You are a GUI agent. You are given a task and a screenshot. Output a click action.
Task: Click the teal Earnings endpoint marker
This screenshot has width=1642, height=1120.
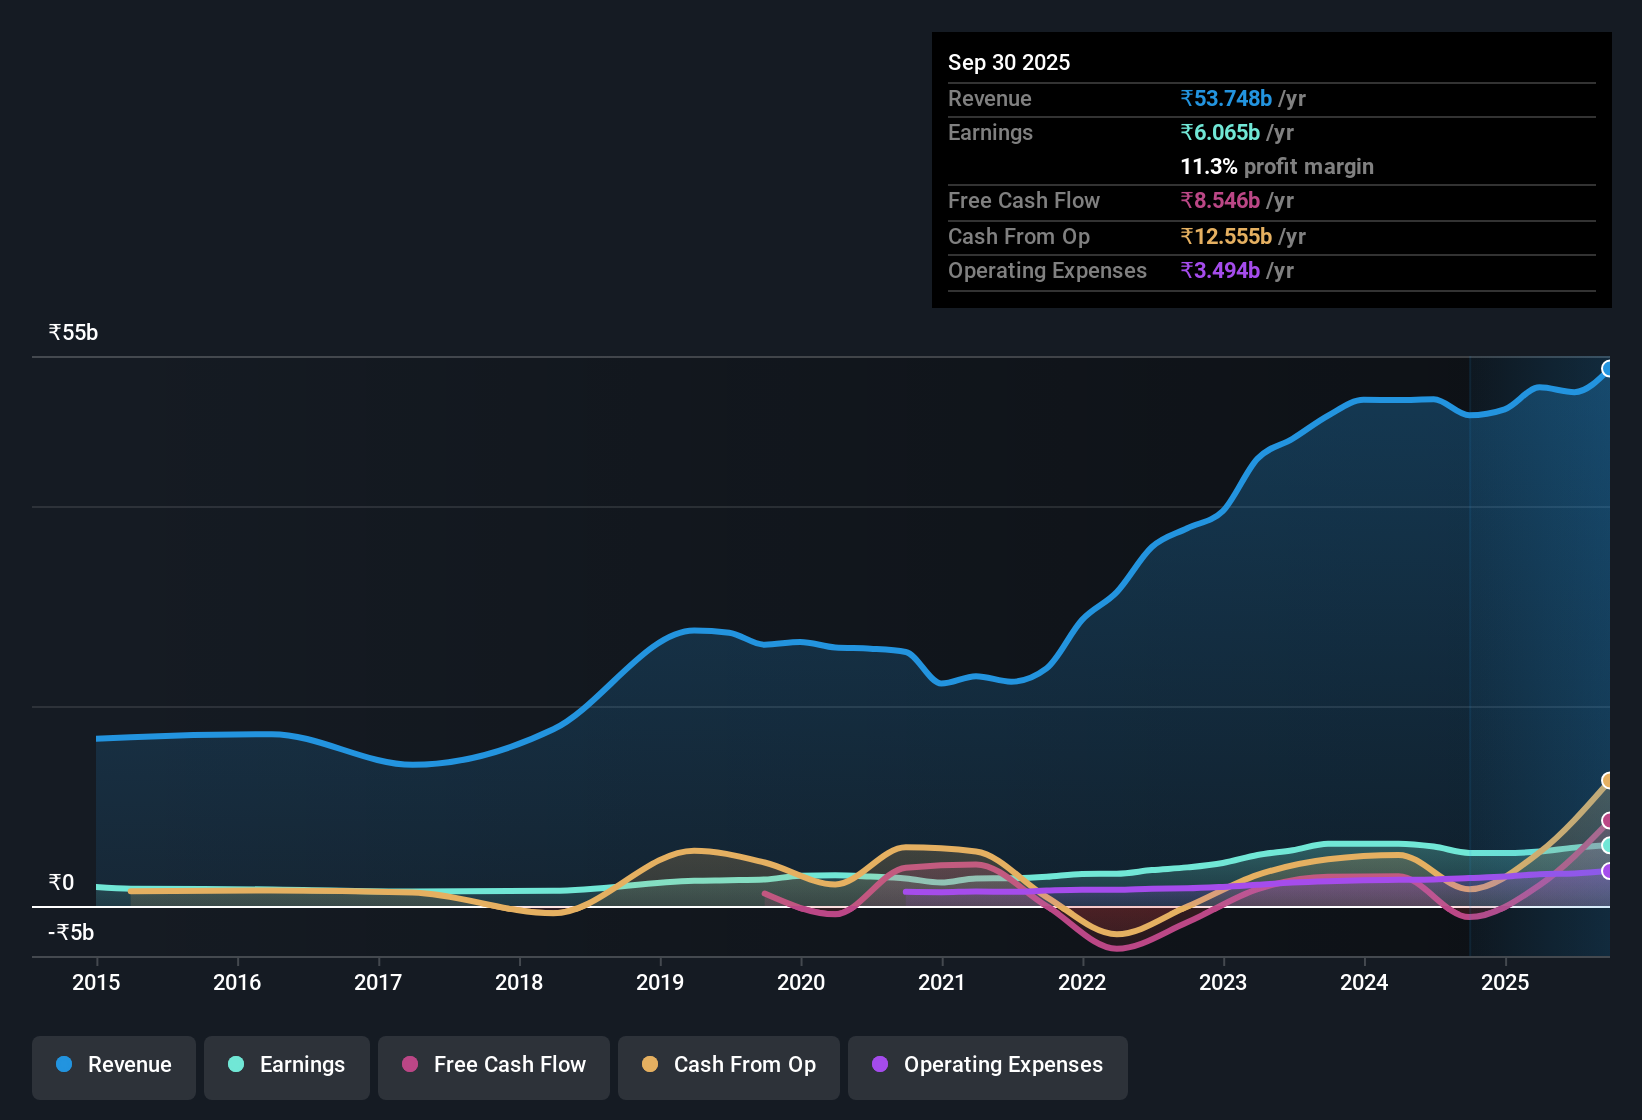1608,845
